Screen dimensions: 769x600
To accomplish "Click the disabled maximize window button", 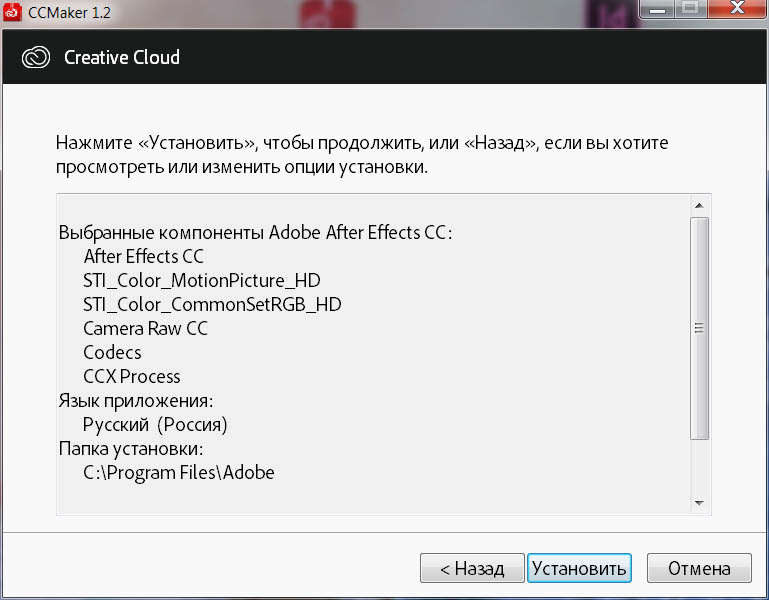I will pos(689,10).
